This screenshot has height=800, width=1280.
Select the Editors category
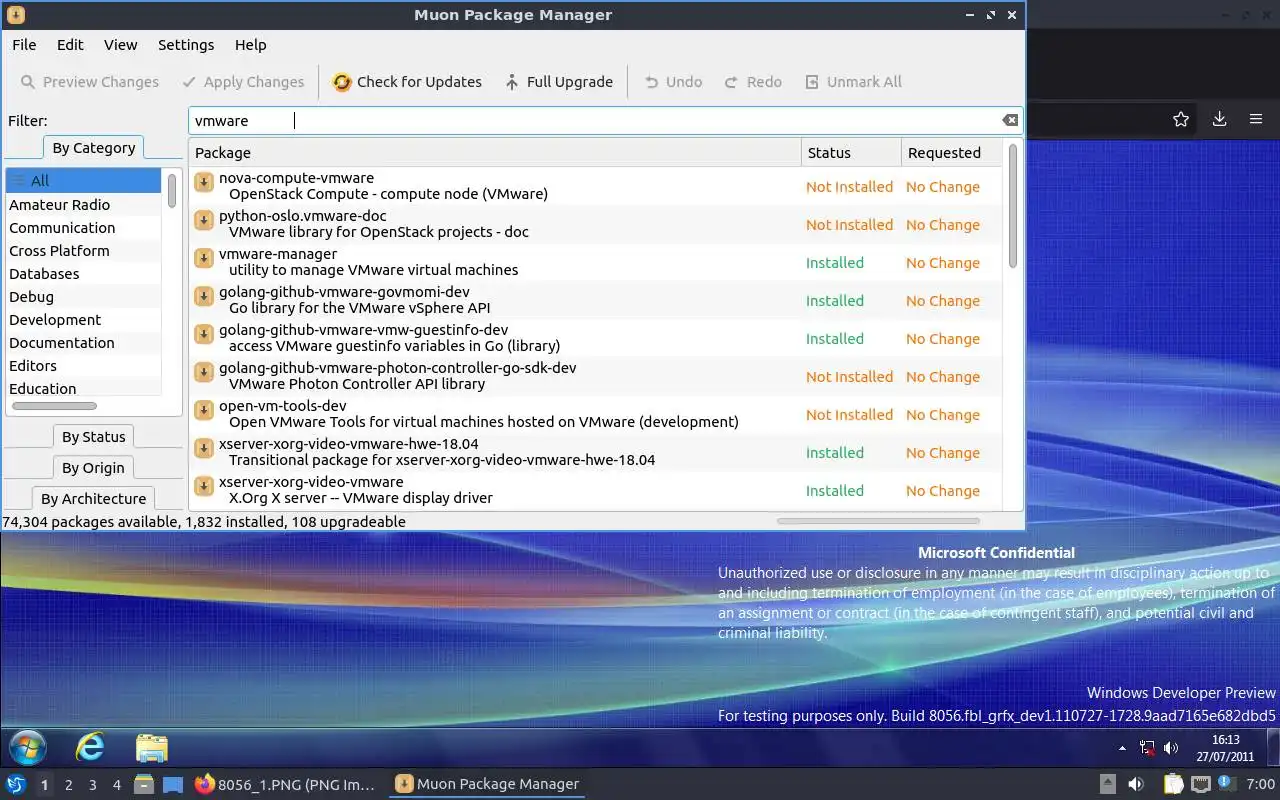(84, 366)
